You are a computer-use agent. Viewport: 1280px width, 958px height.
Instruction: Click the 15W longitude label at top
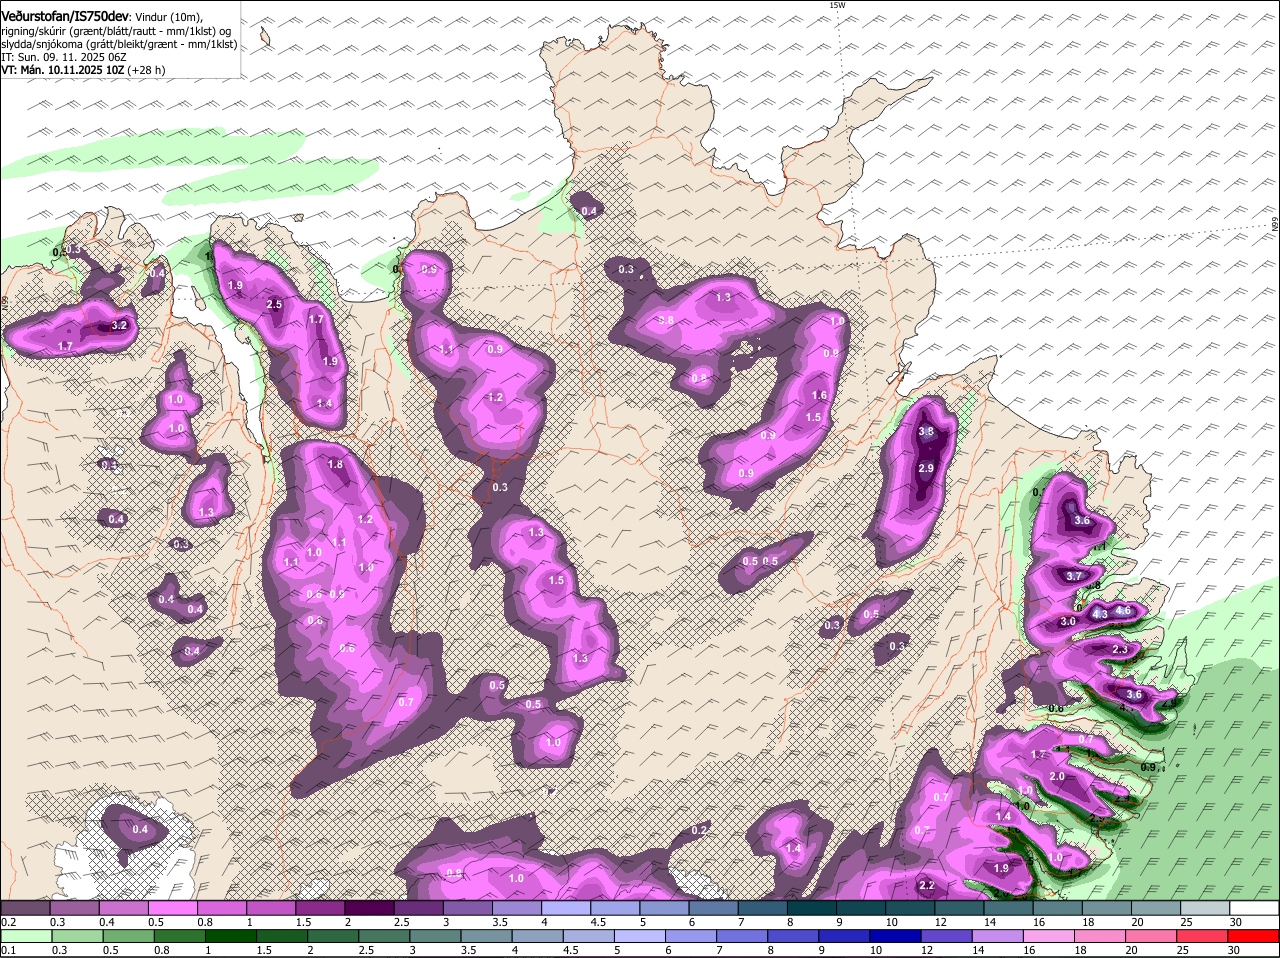[x=837, y=5]
